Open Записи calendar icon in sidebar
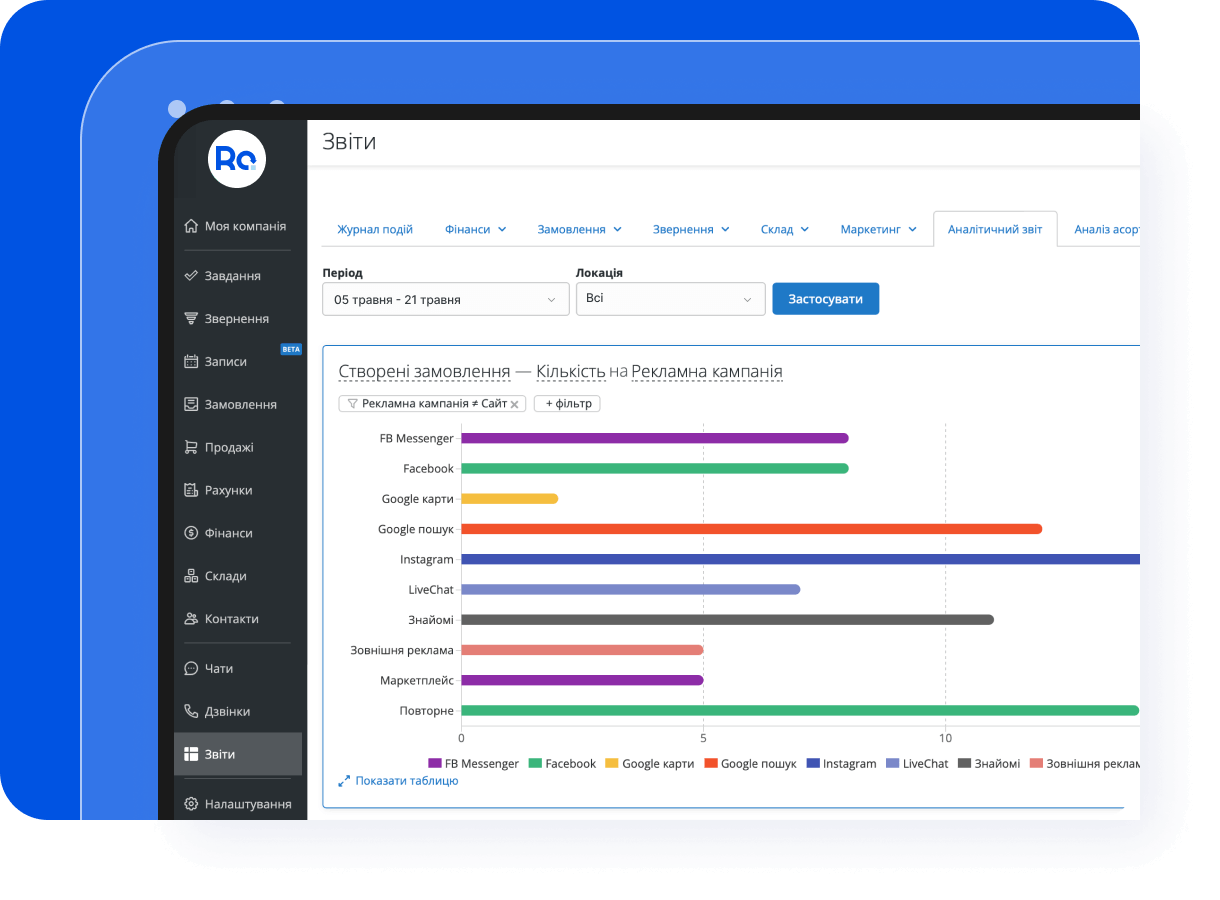The width and height of the screenshot is (1220, 900). pyautogui.click(x=191, y=362)
